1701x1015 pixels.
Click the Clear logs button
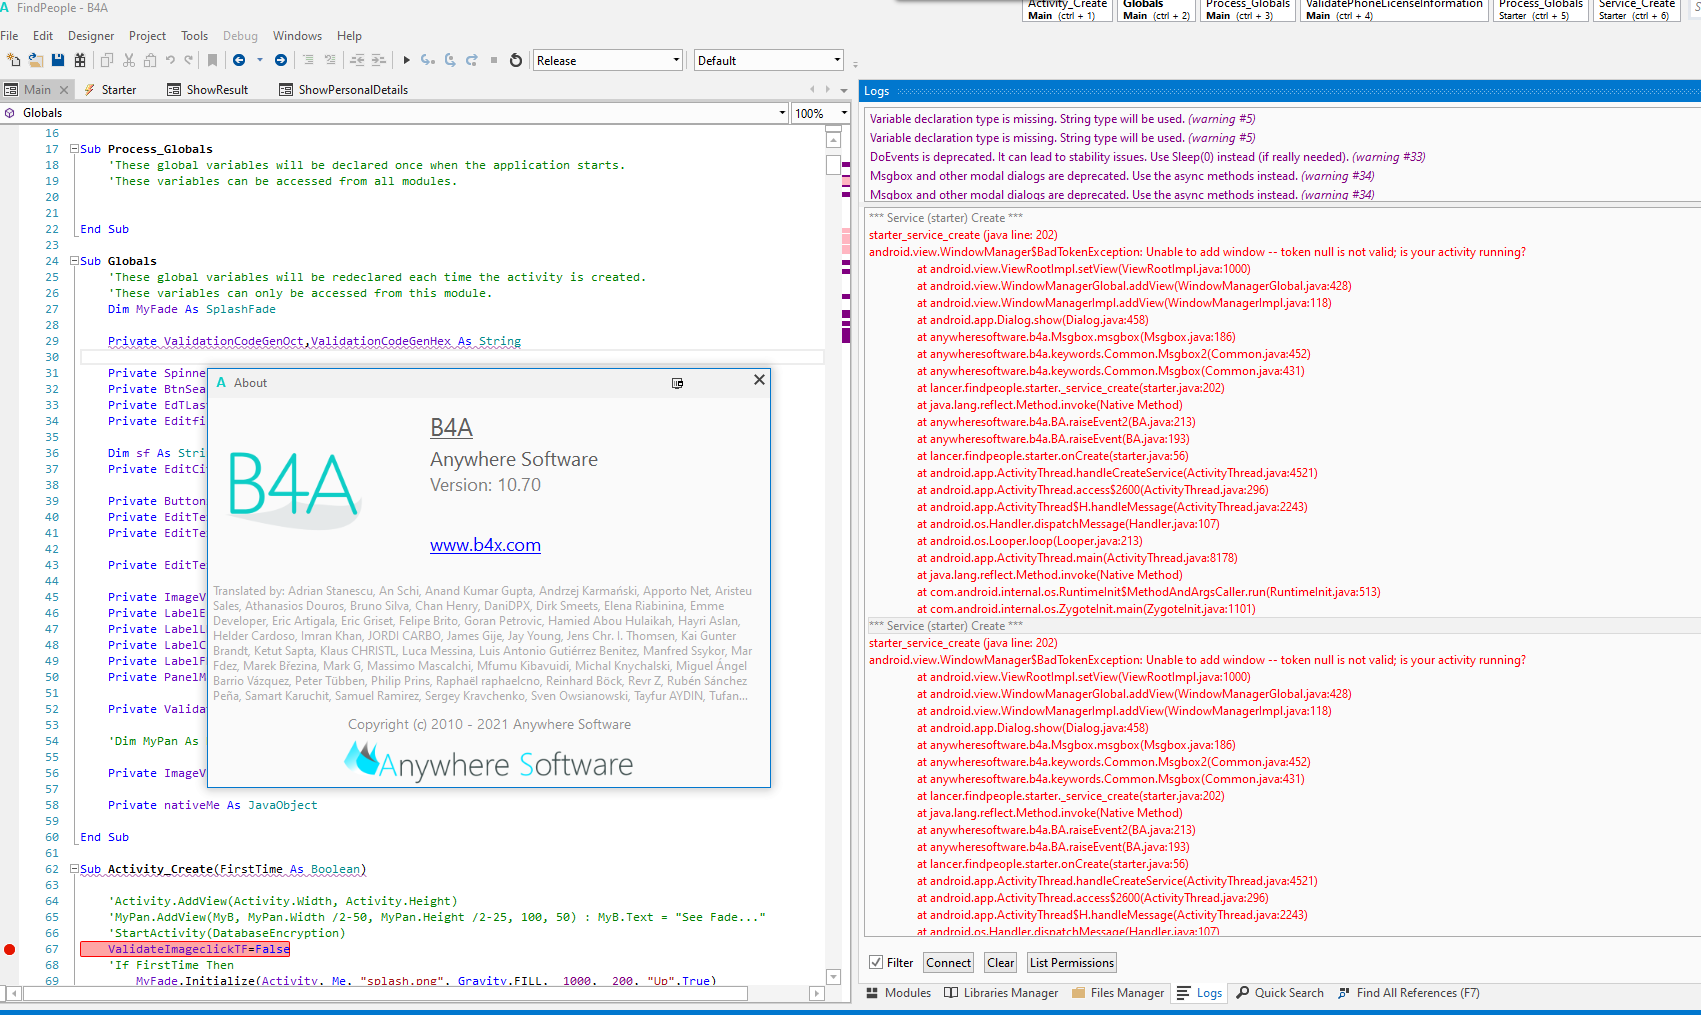tap(1000, 962)
